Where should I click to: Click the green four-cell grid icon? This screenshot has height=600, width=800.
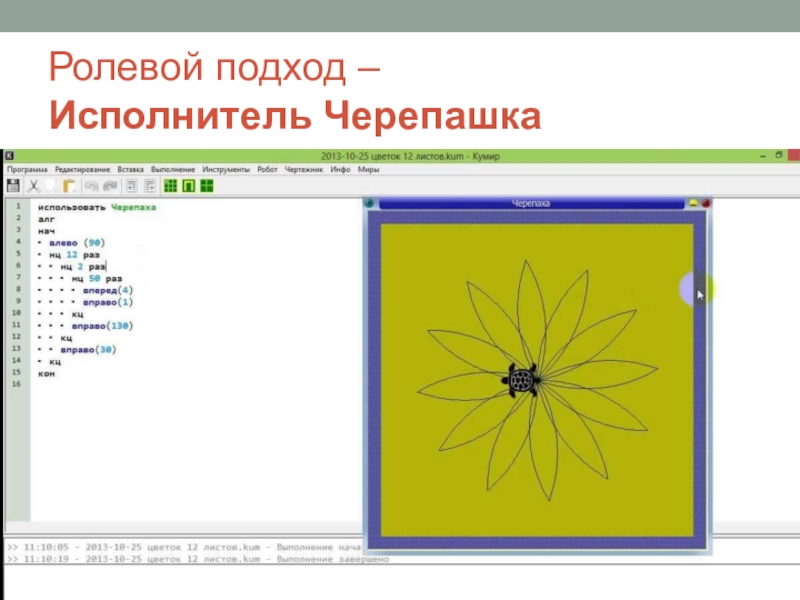tap(207, 186)
